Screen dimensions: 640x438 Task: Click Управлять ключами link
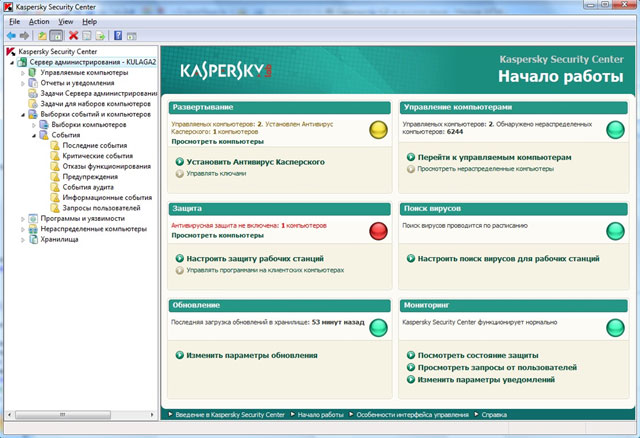click(216, 173)
